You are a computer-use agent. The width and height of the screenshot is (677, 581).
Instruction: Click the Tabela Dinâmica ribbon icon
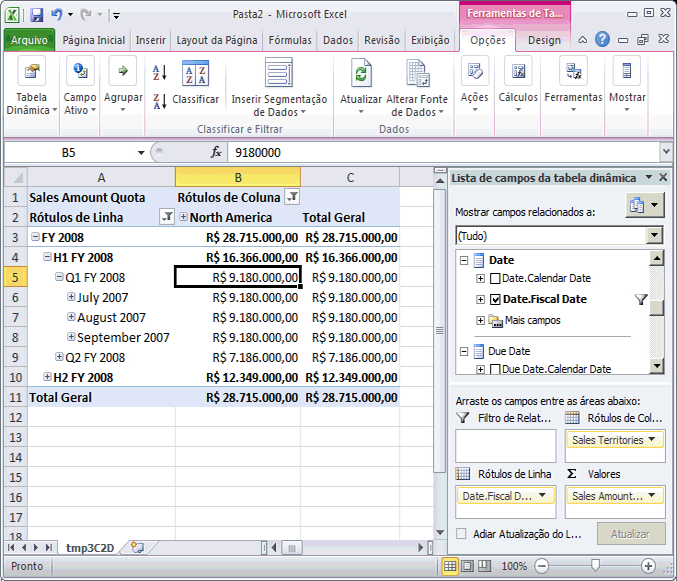(33, 73)
